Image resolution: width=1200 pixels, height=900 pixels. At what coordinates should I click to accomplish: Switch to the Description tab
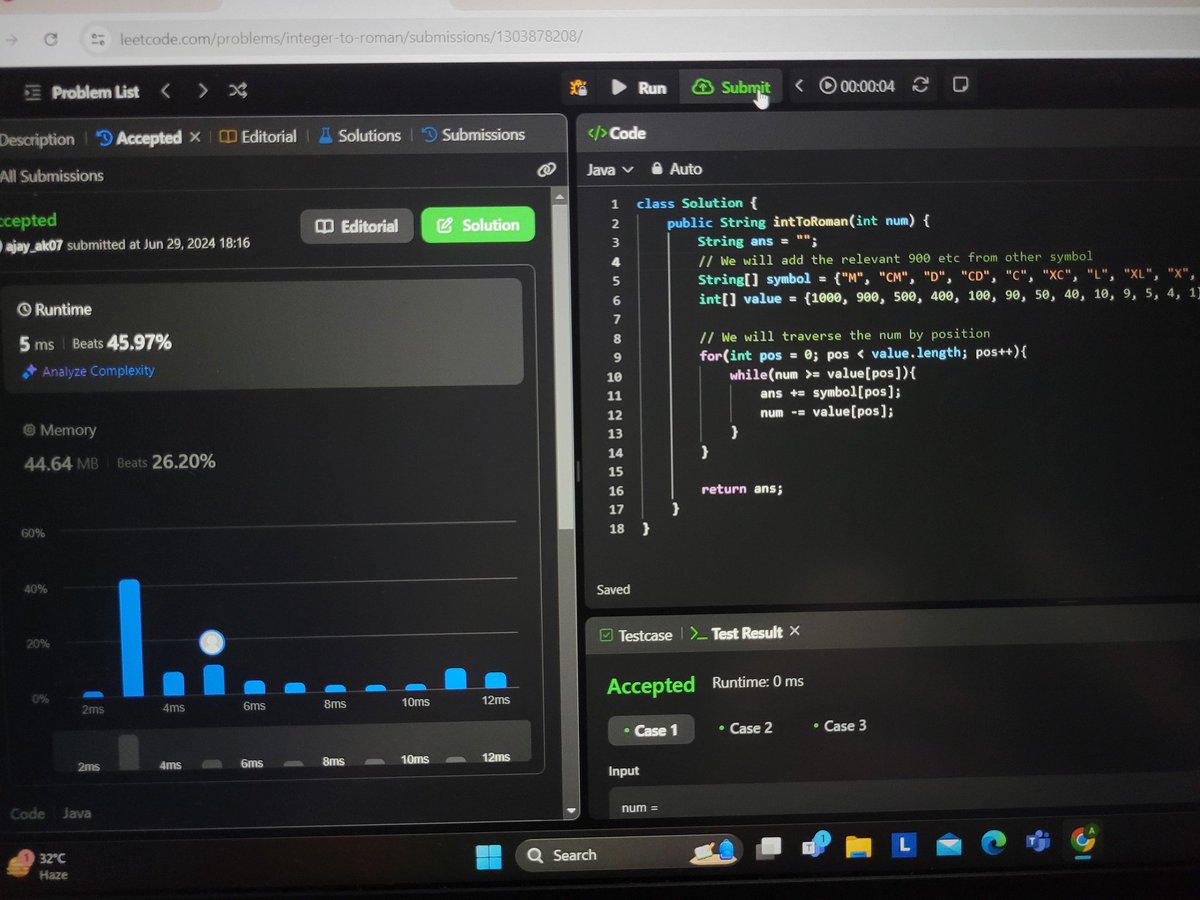pos(37,139)
